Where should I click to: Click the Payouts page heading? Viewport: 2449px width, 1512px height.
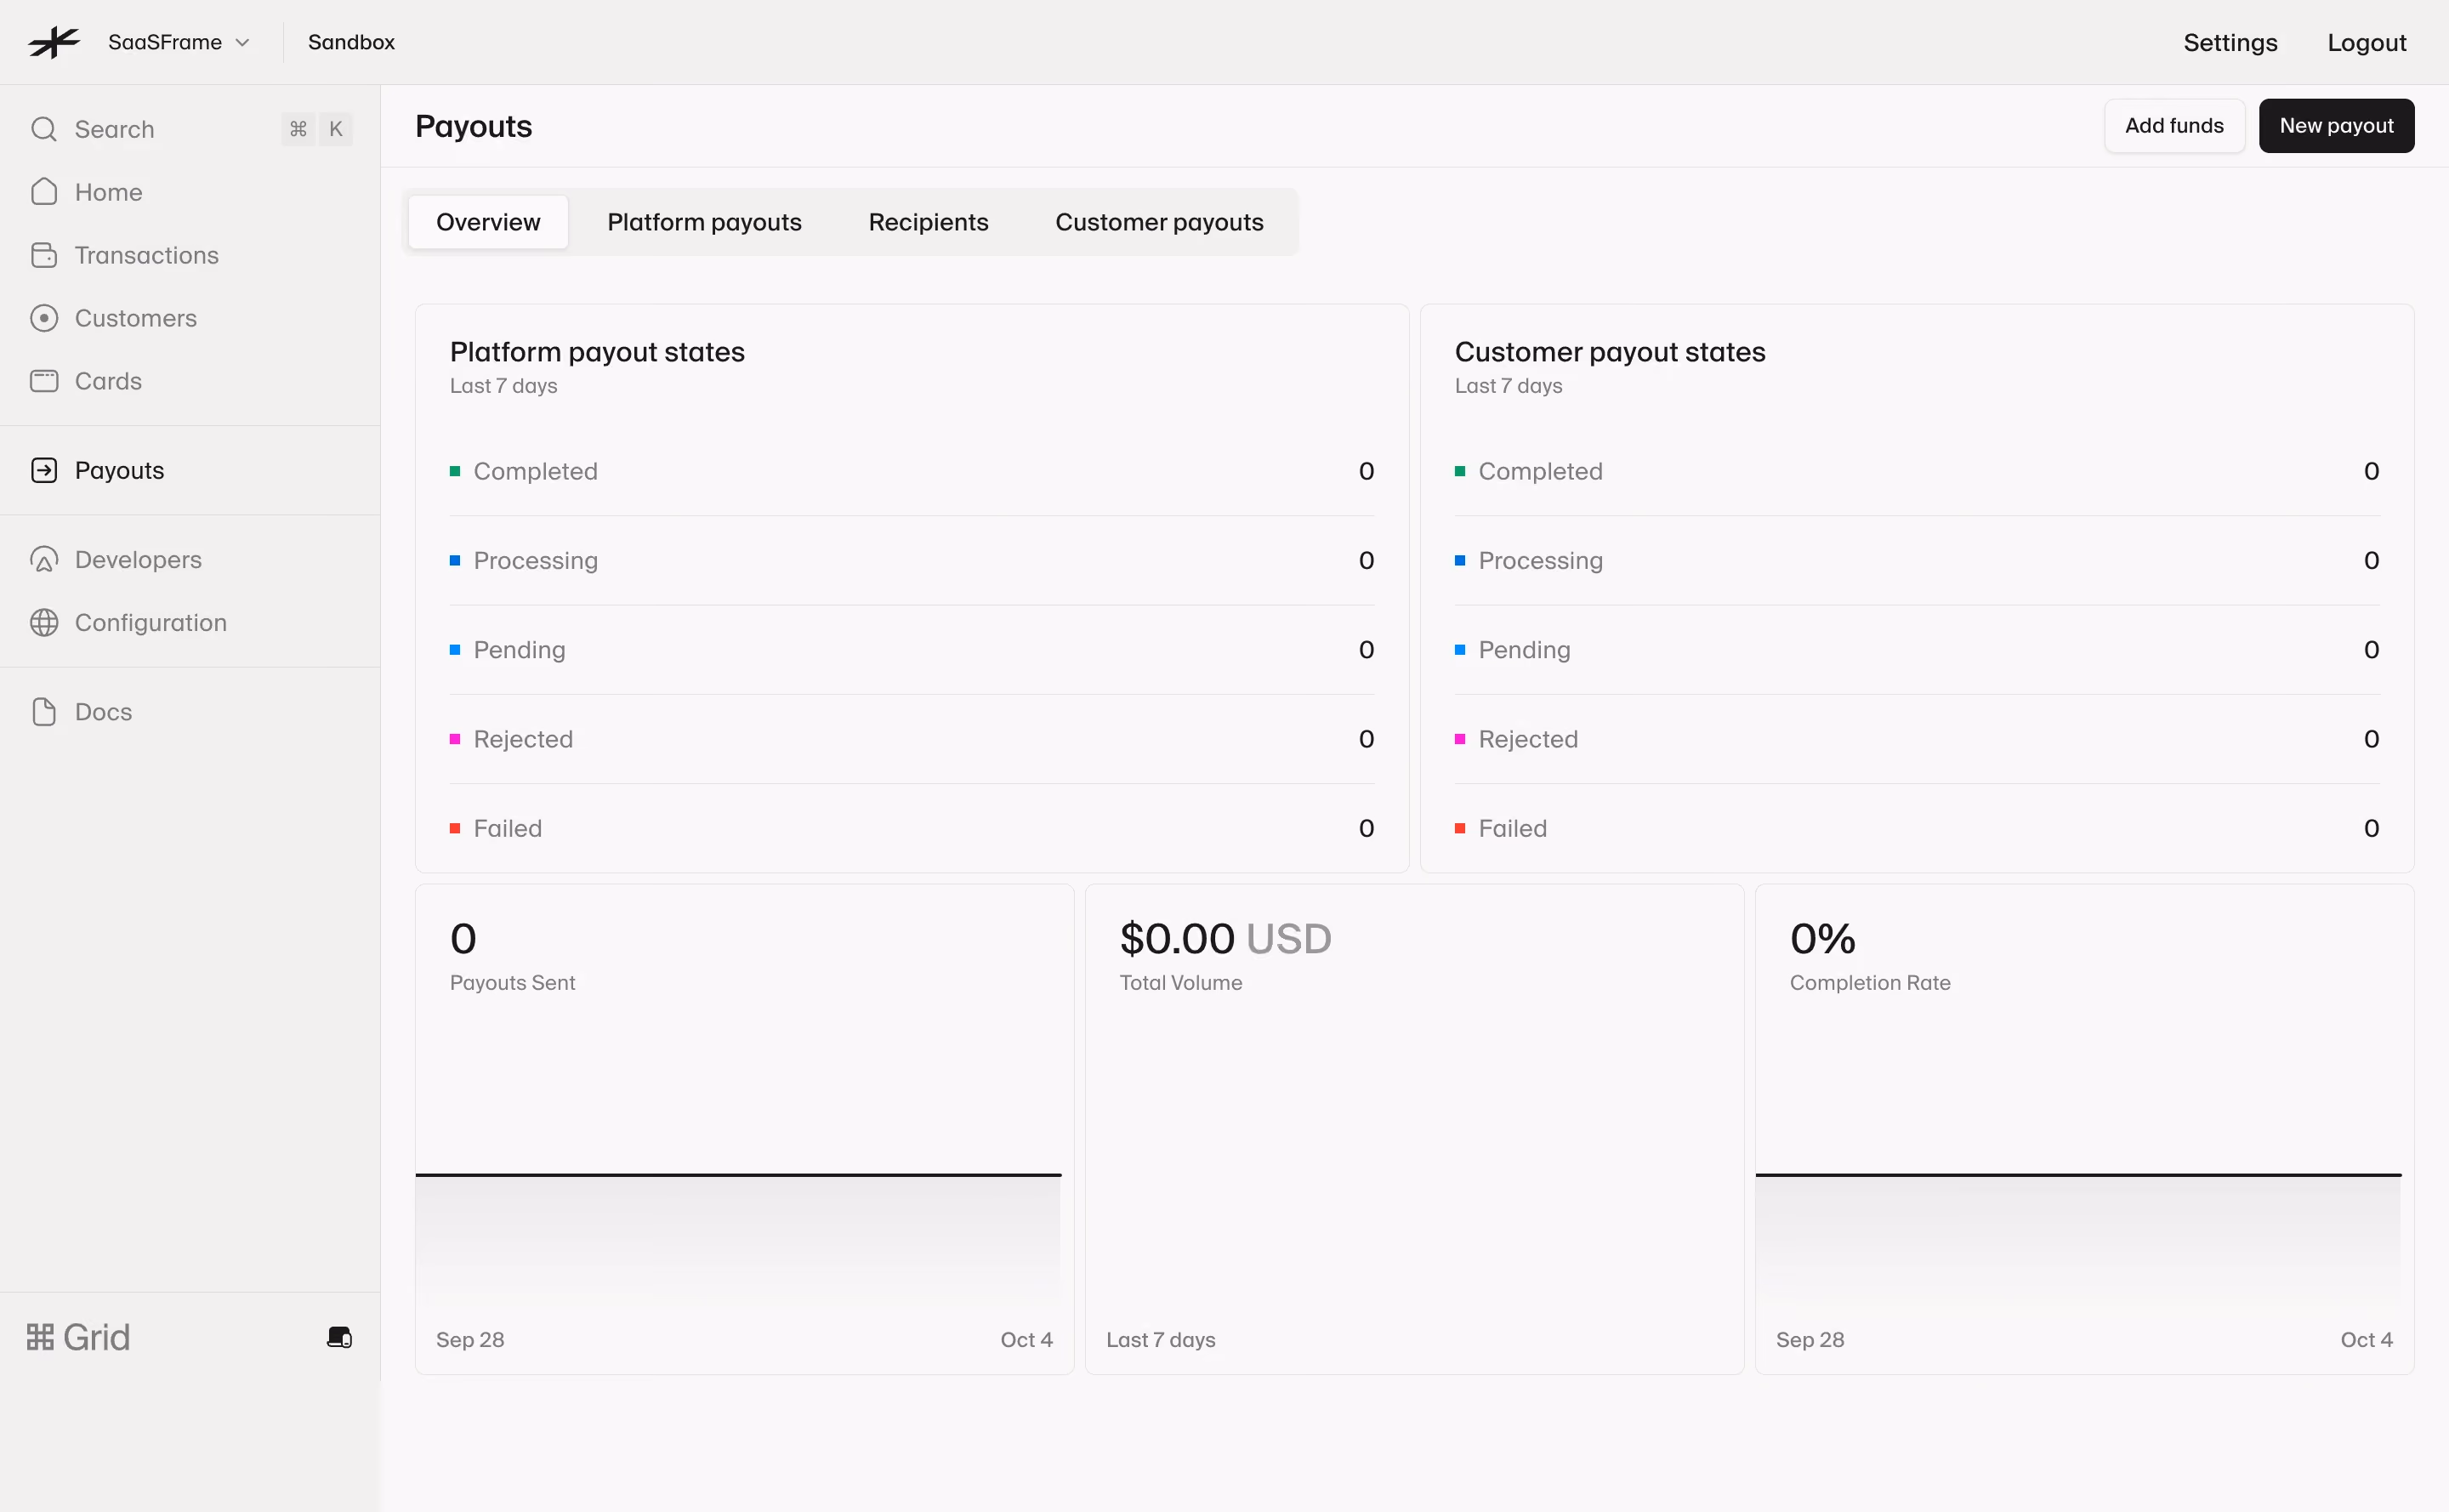(473, 126)
